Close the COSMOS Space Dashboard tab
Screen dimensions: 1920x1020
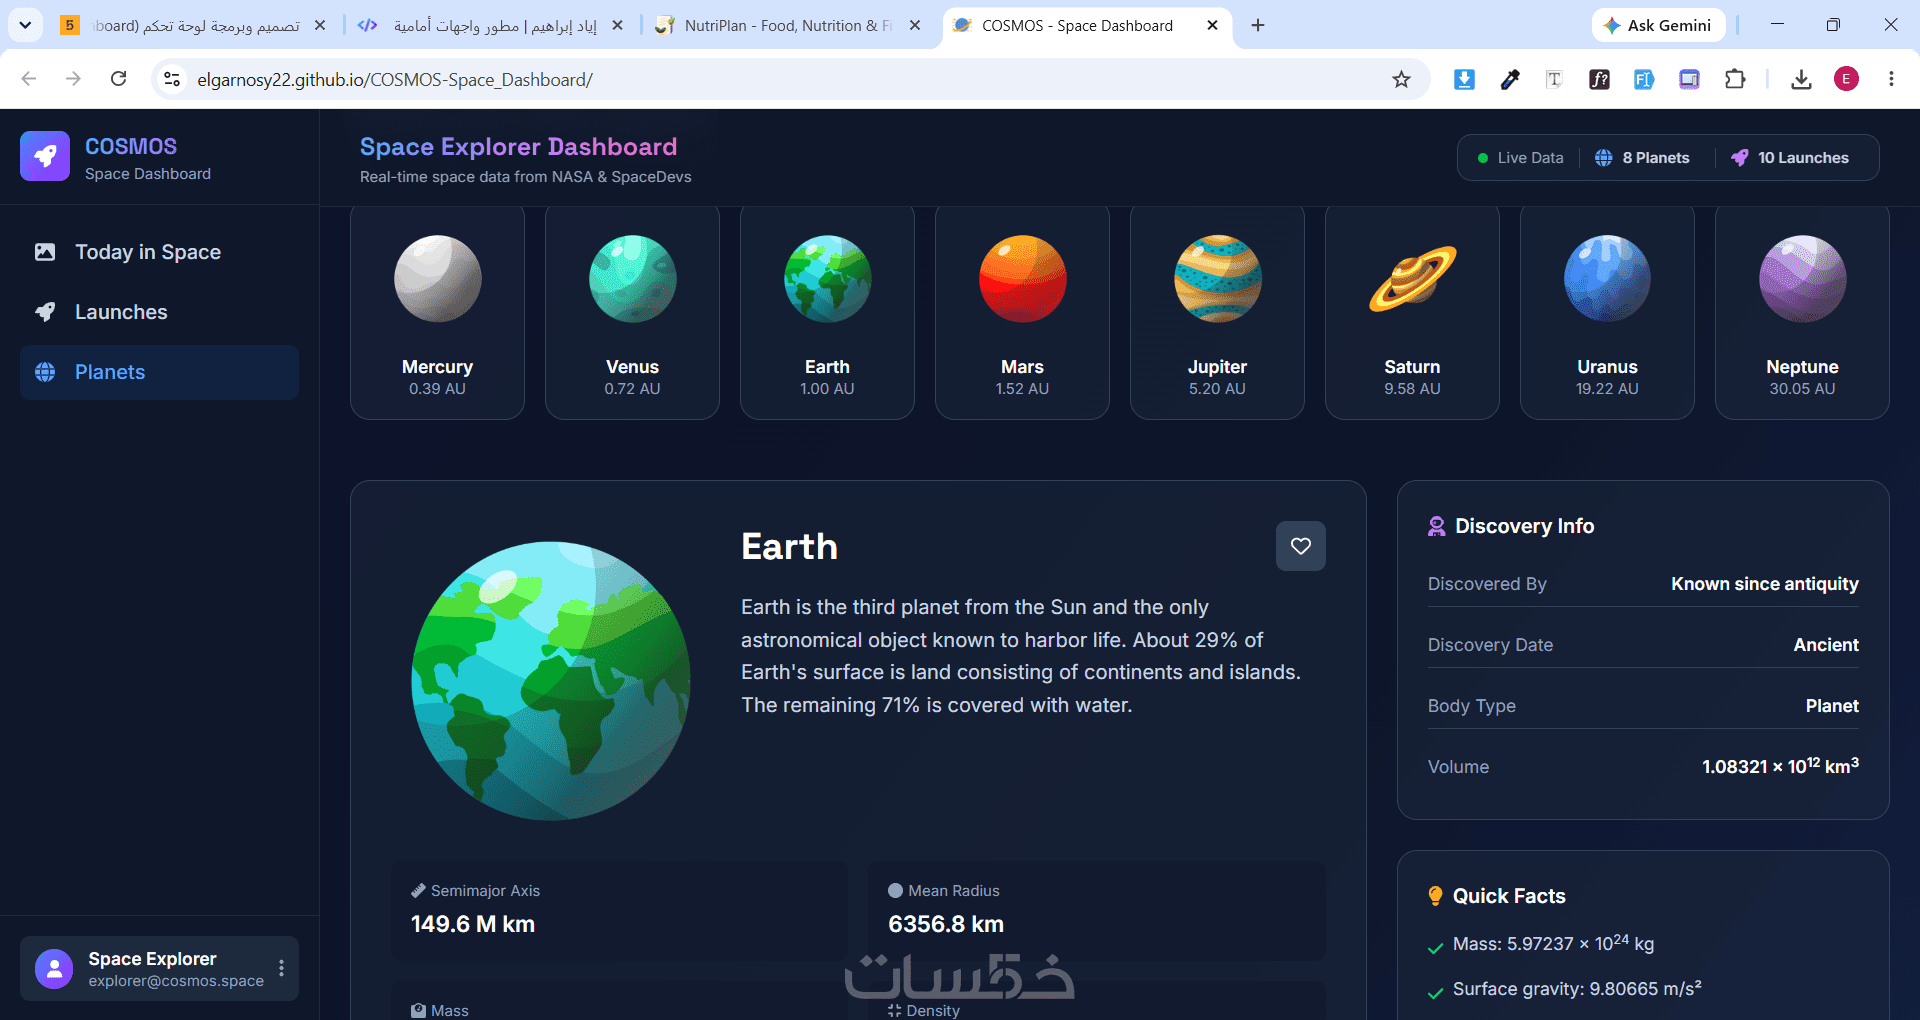coord(1212,26)
